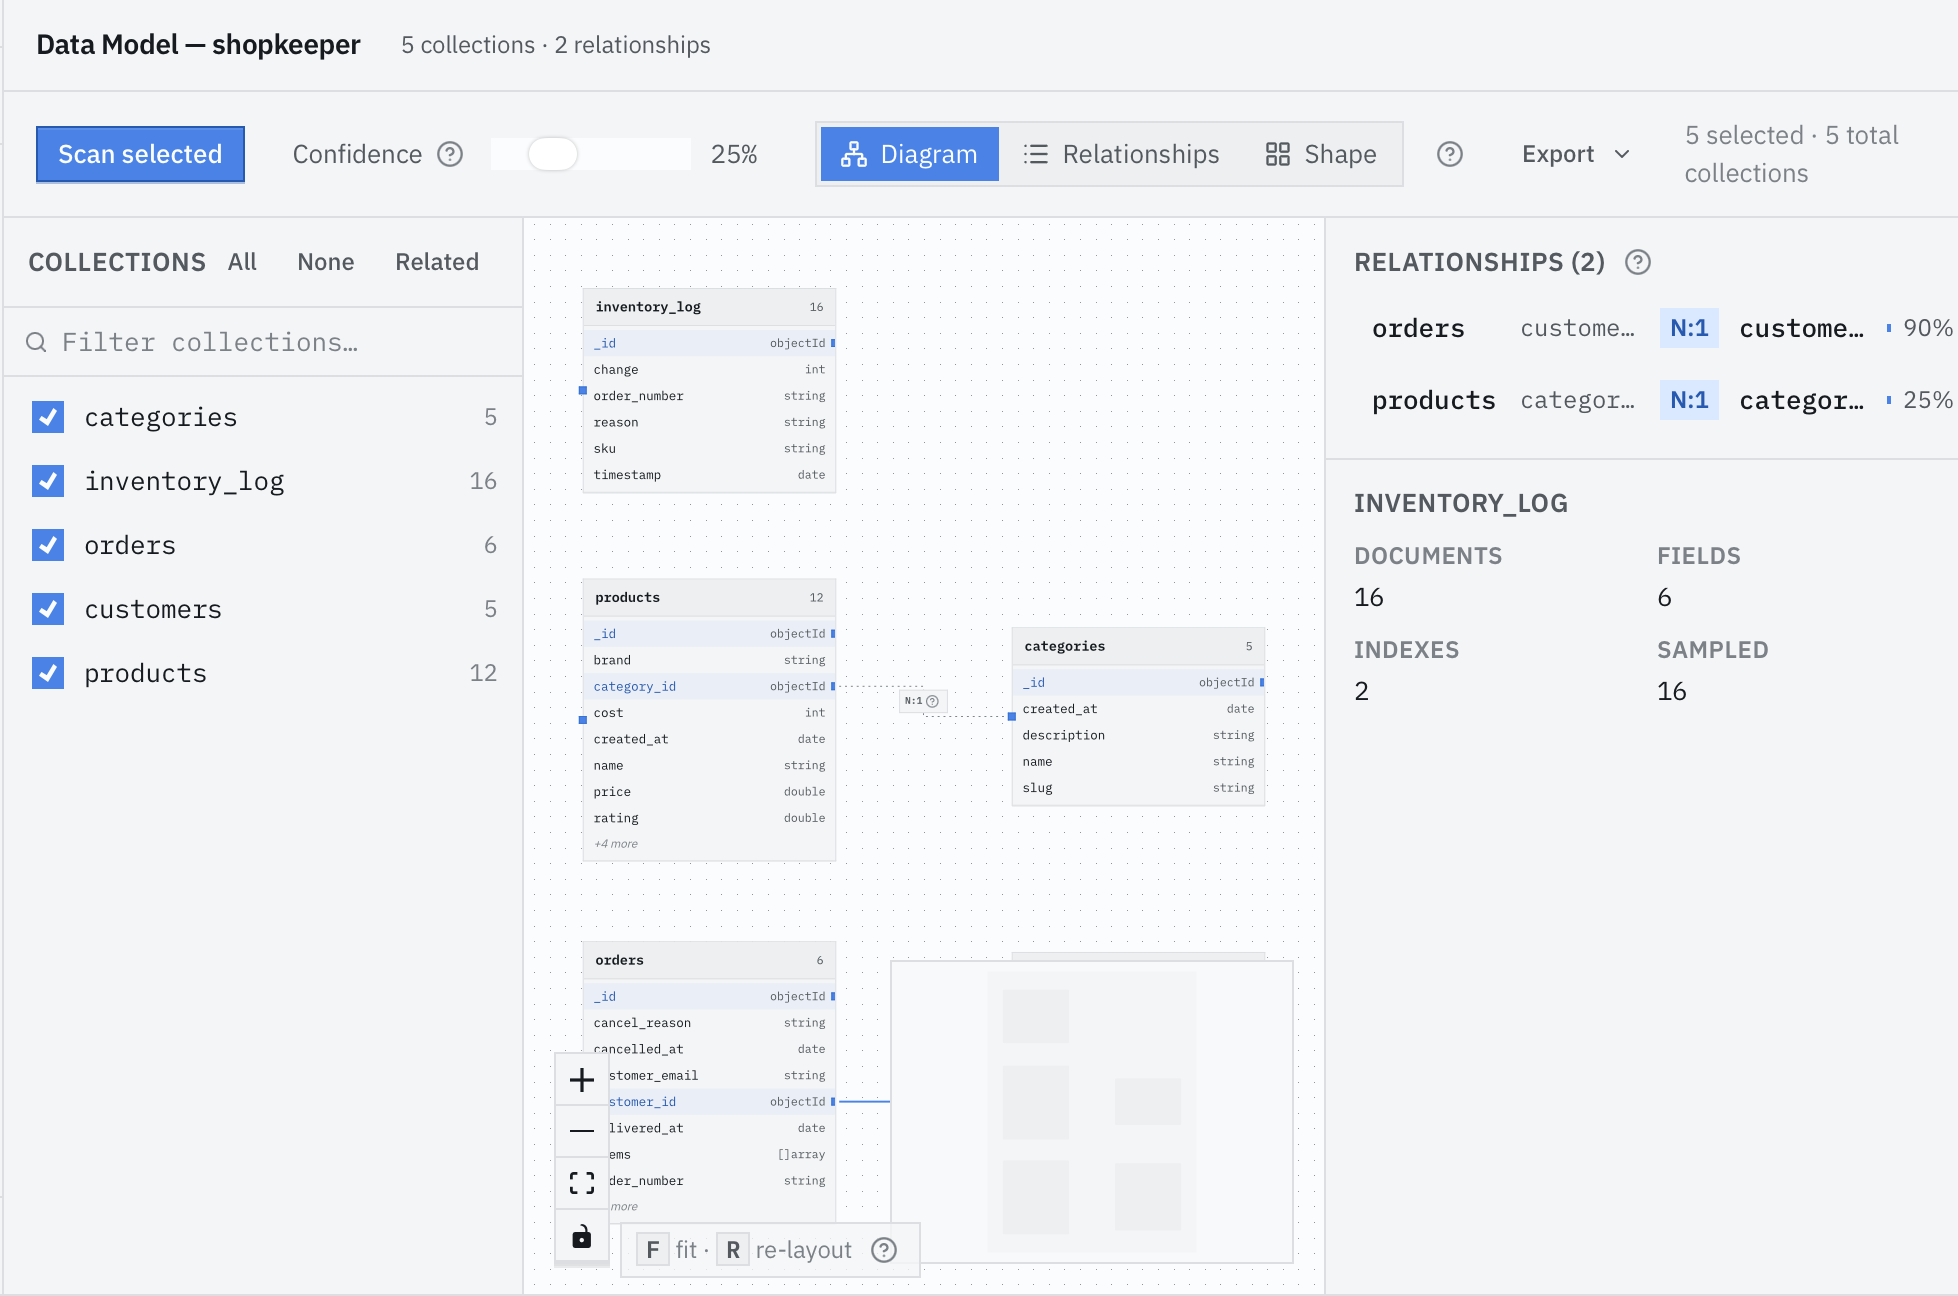Select None of the collections
The height and width of the screenshot is (1296, 1958).
coord(326,262)
